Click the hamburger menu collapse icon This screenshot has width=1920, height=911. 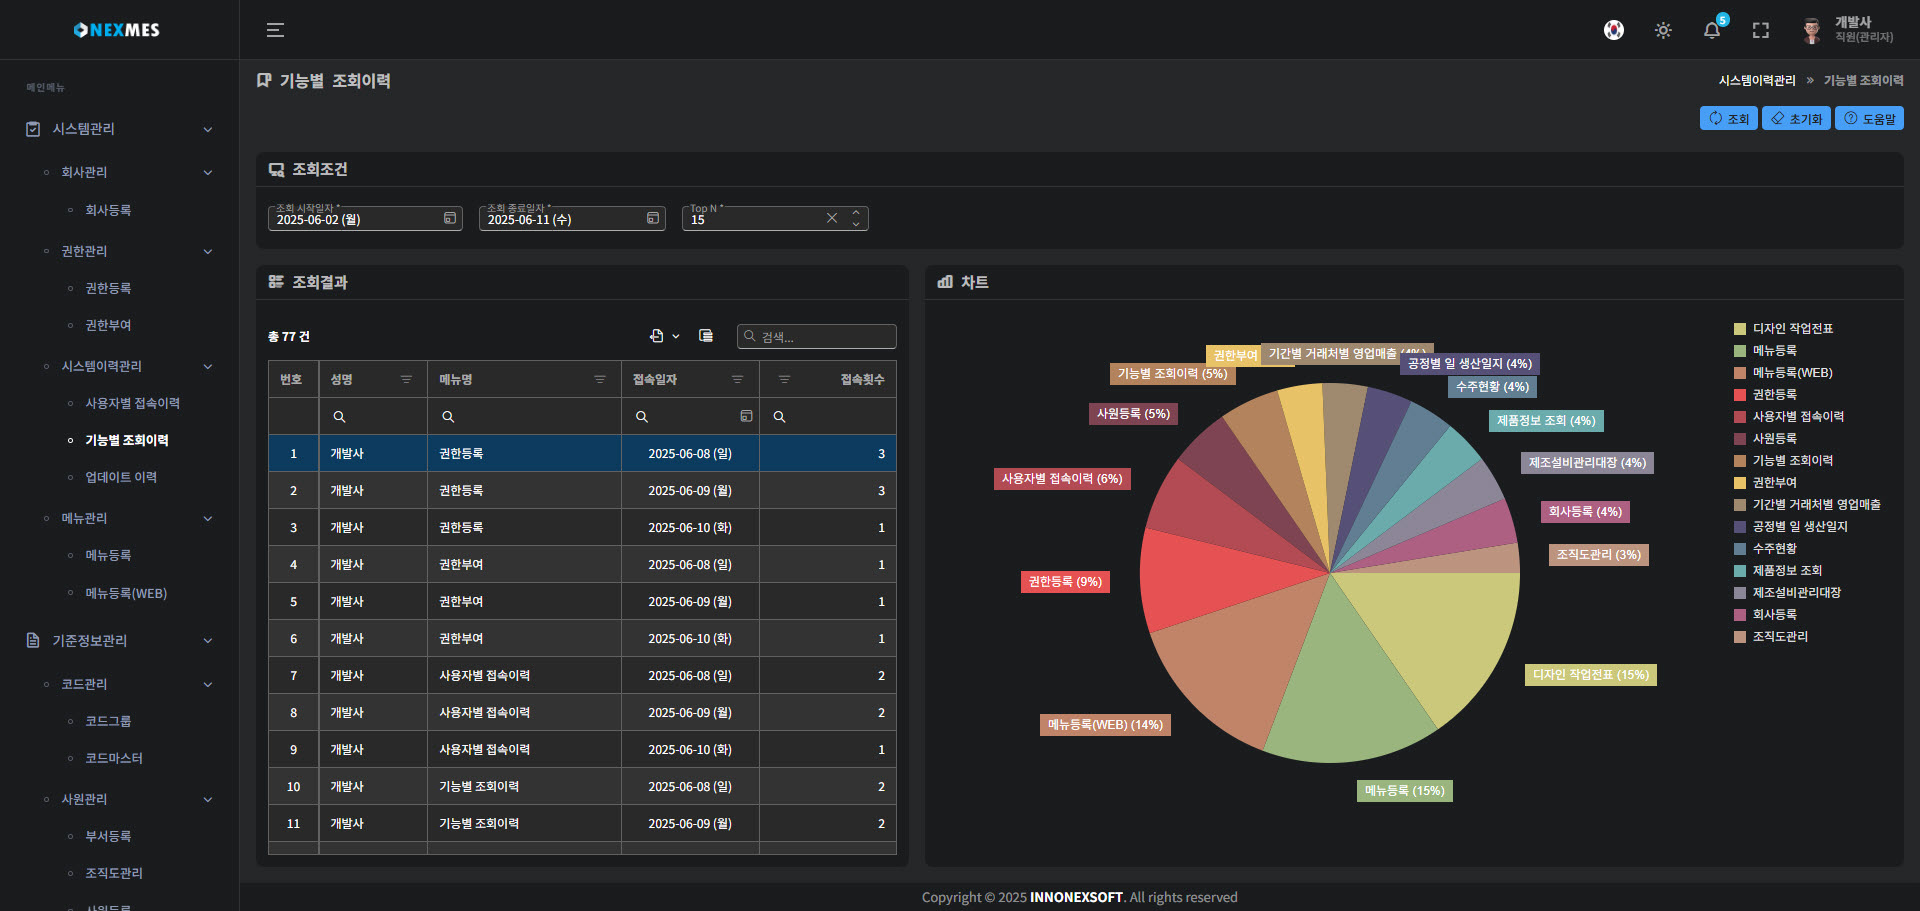click(275, 30)
